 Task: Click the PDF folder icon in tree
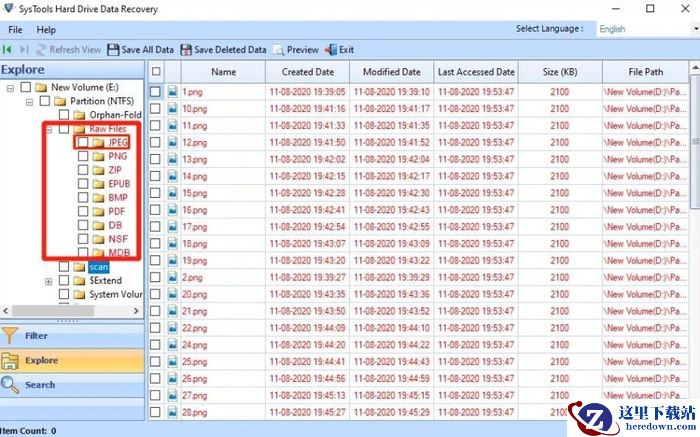(x=98, y=212)
